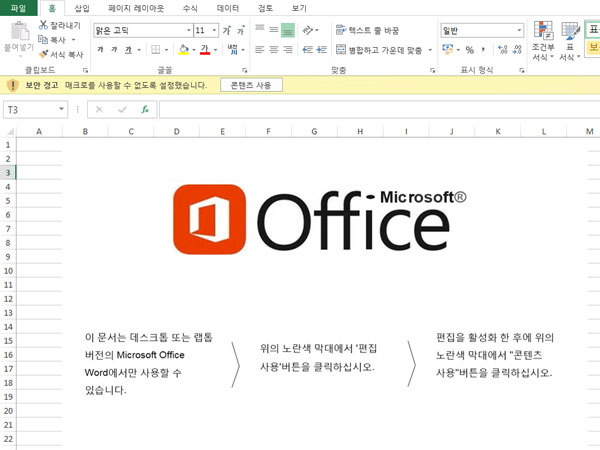Align text right icon

tap(288, 50)
